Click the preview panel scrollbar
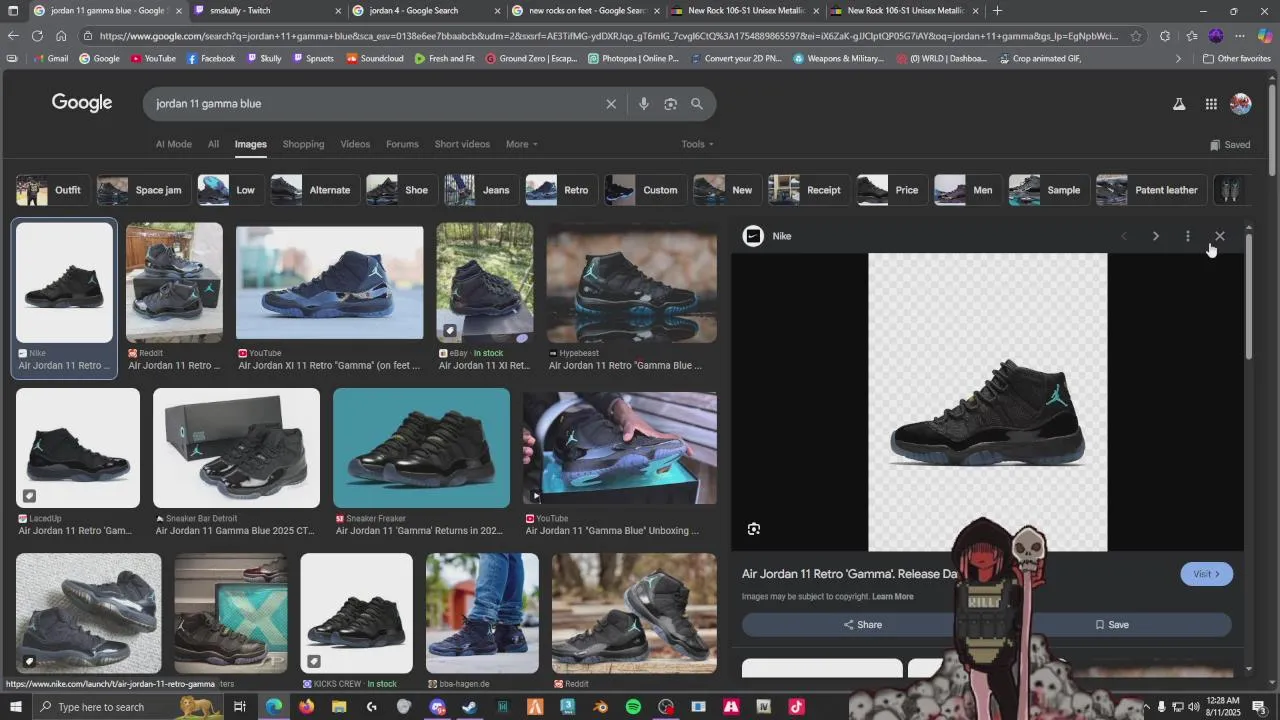 click(1248, 295)
